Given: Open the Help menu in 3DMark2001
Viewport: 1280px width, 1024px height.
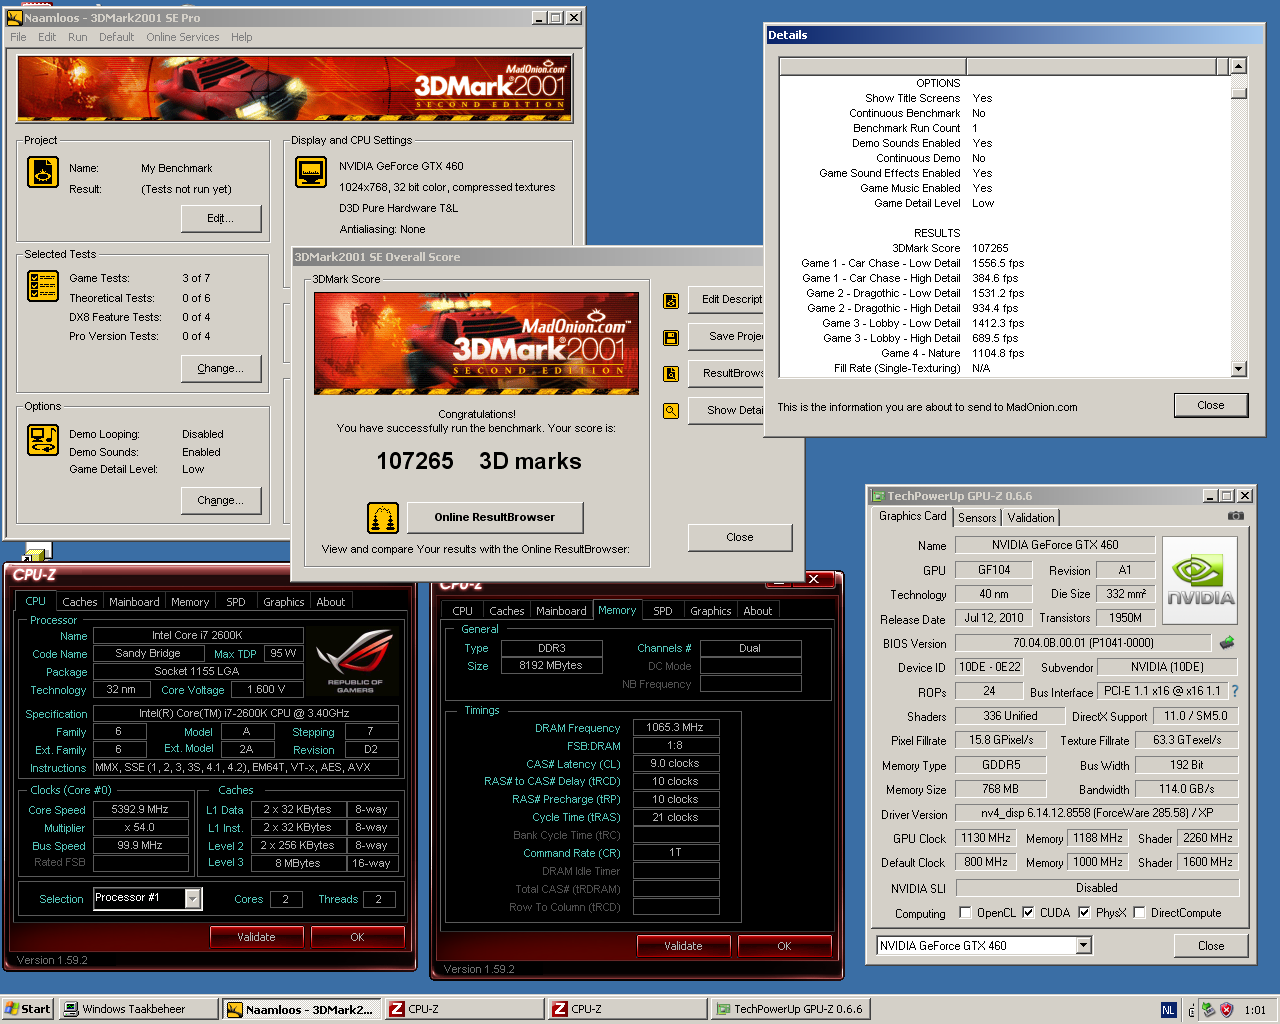Looking at the screenshot, I should click(242, 37).
